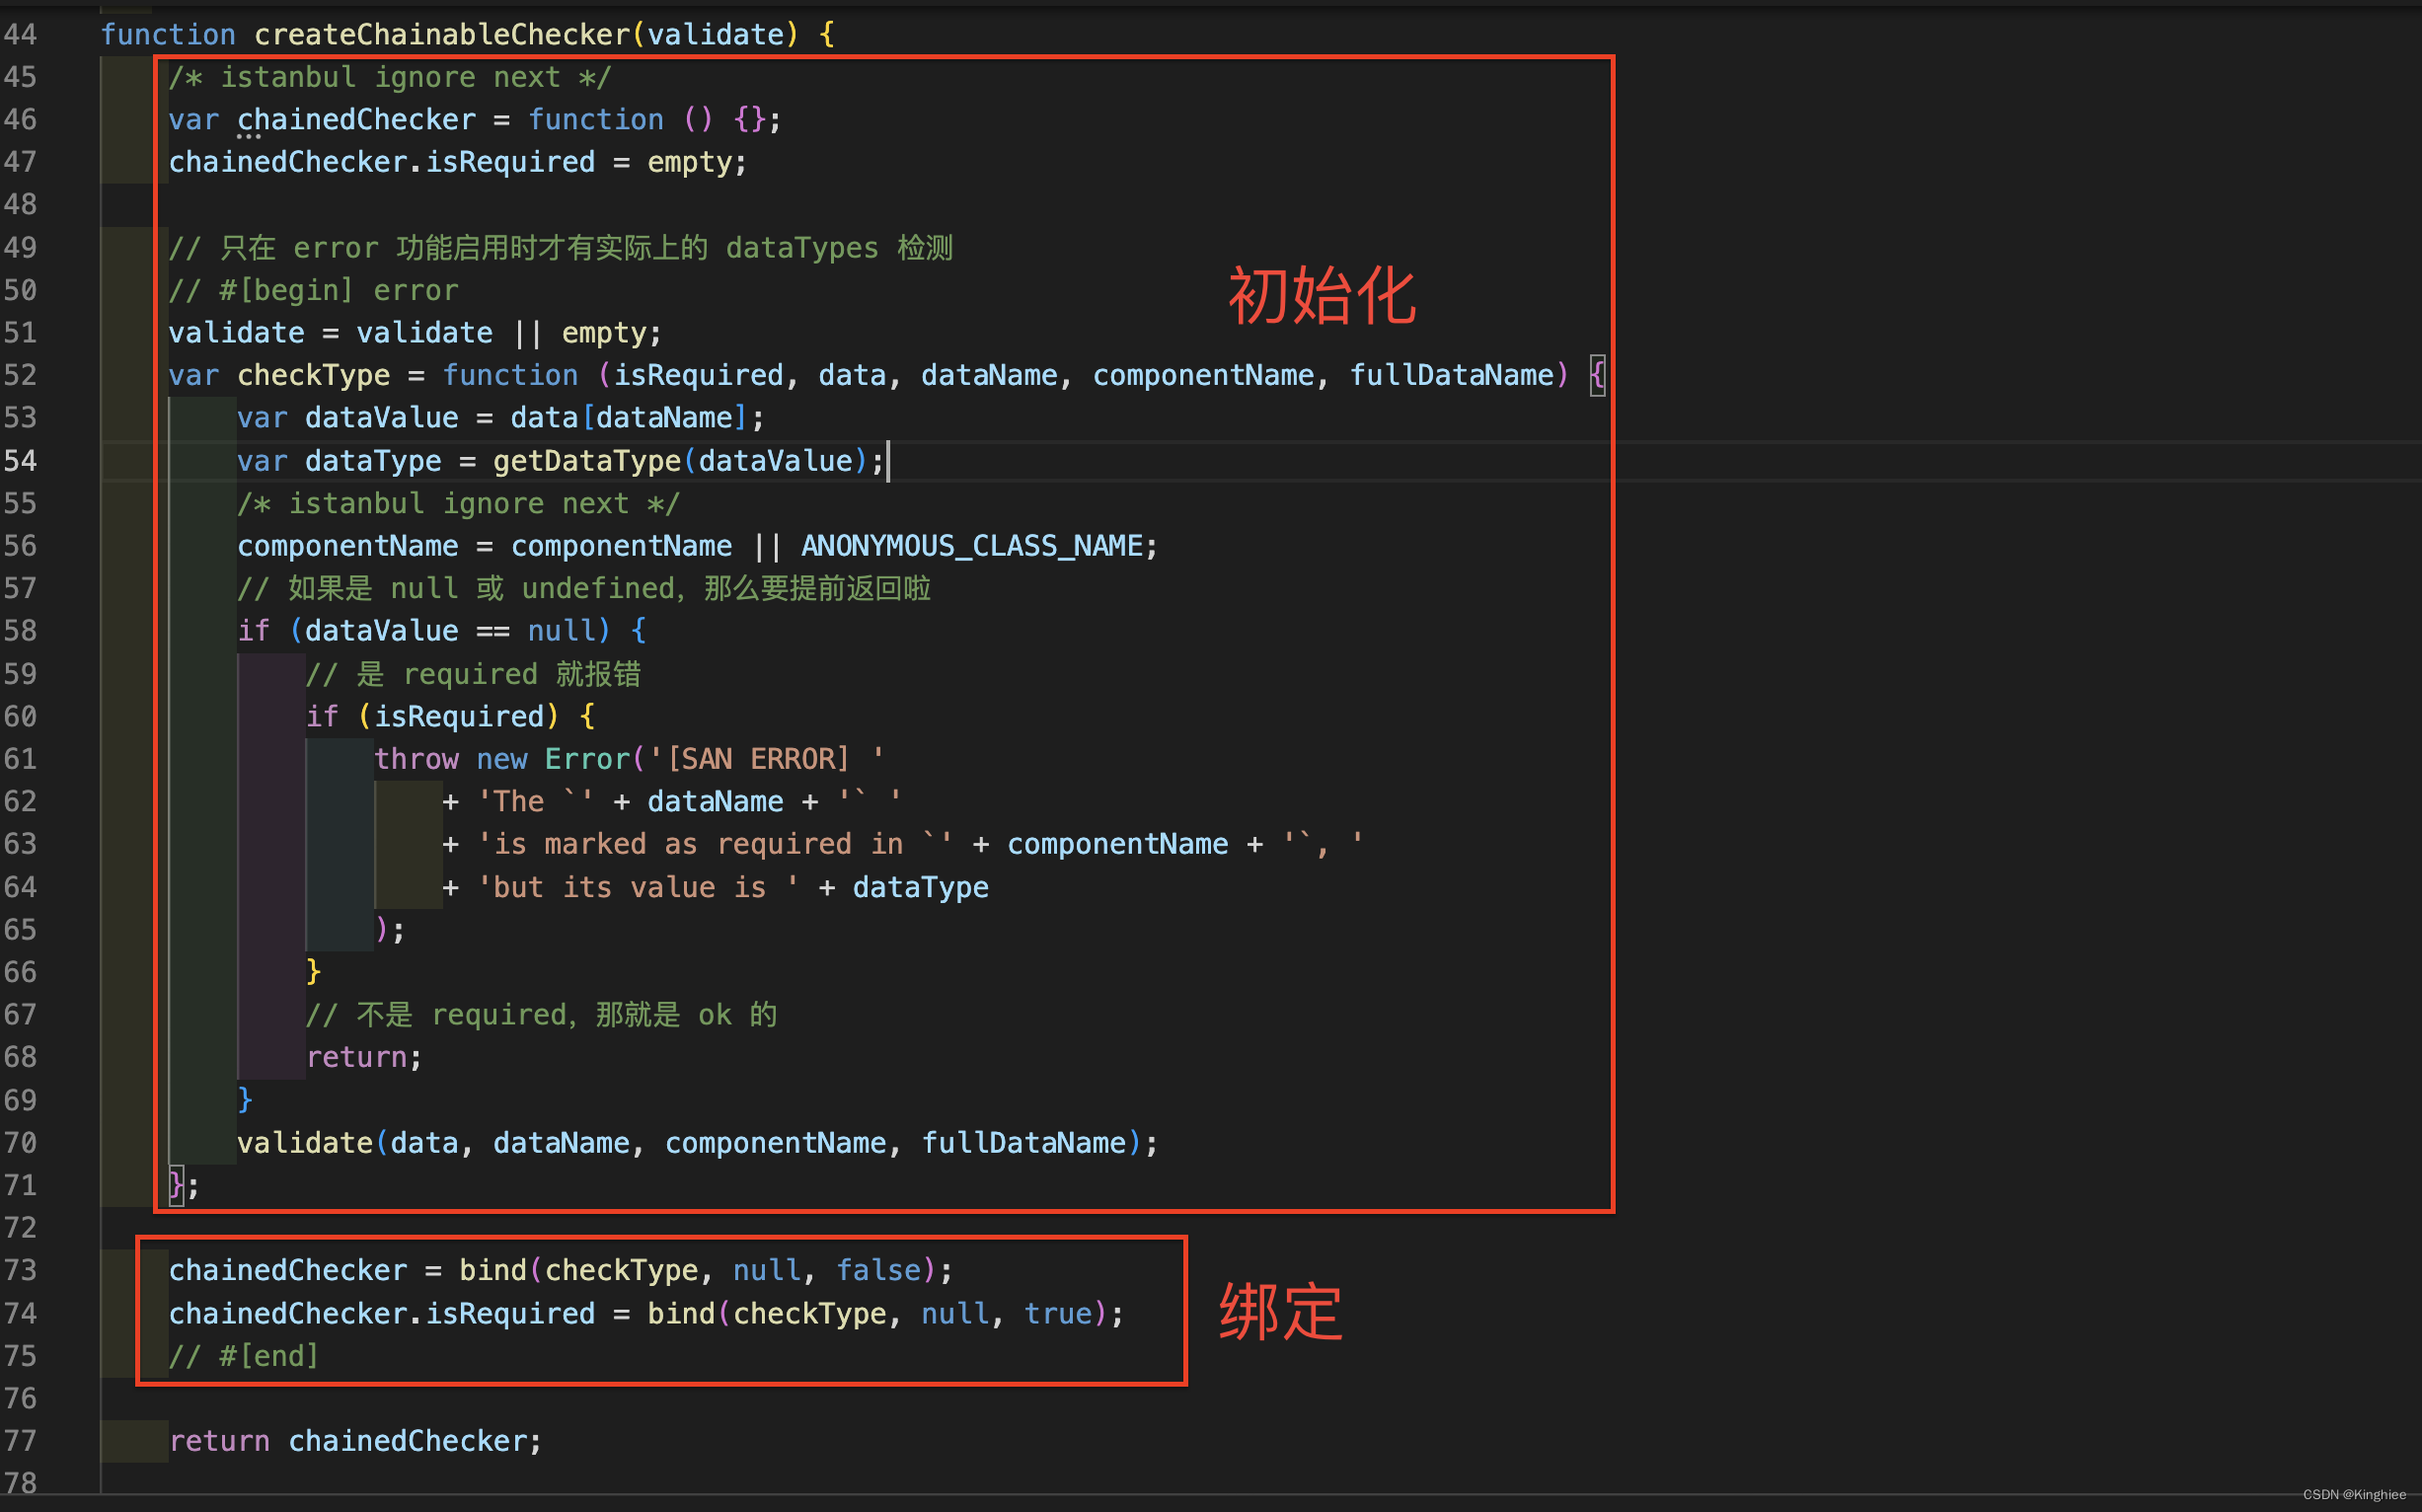Click the createChainableChecker function name
The width and height of the screenshot is (2422, 1512).
[x=442, y=35]
